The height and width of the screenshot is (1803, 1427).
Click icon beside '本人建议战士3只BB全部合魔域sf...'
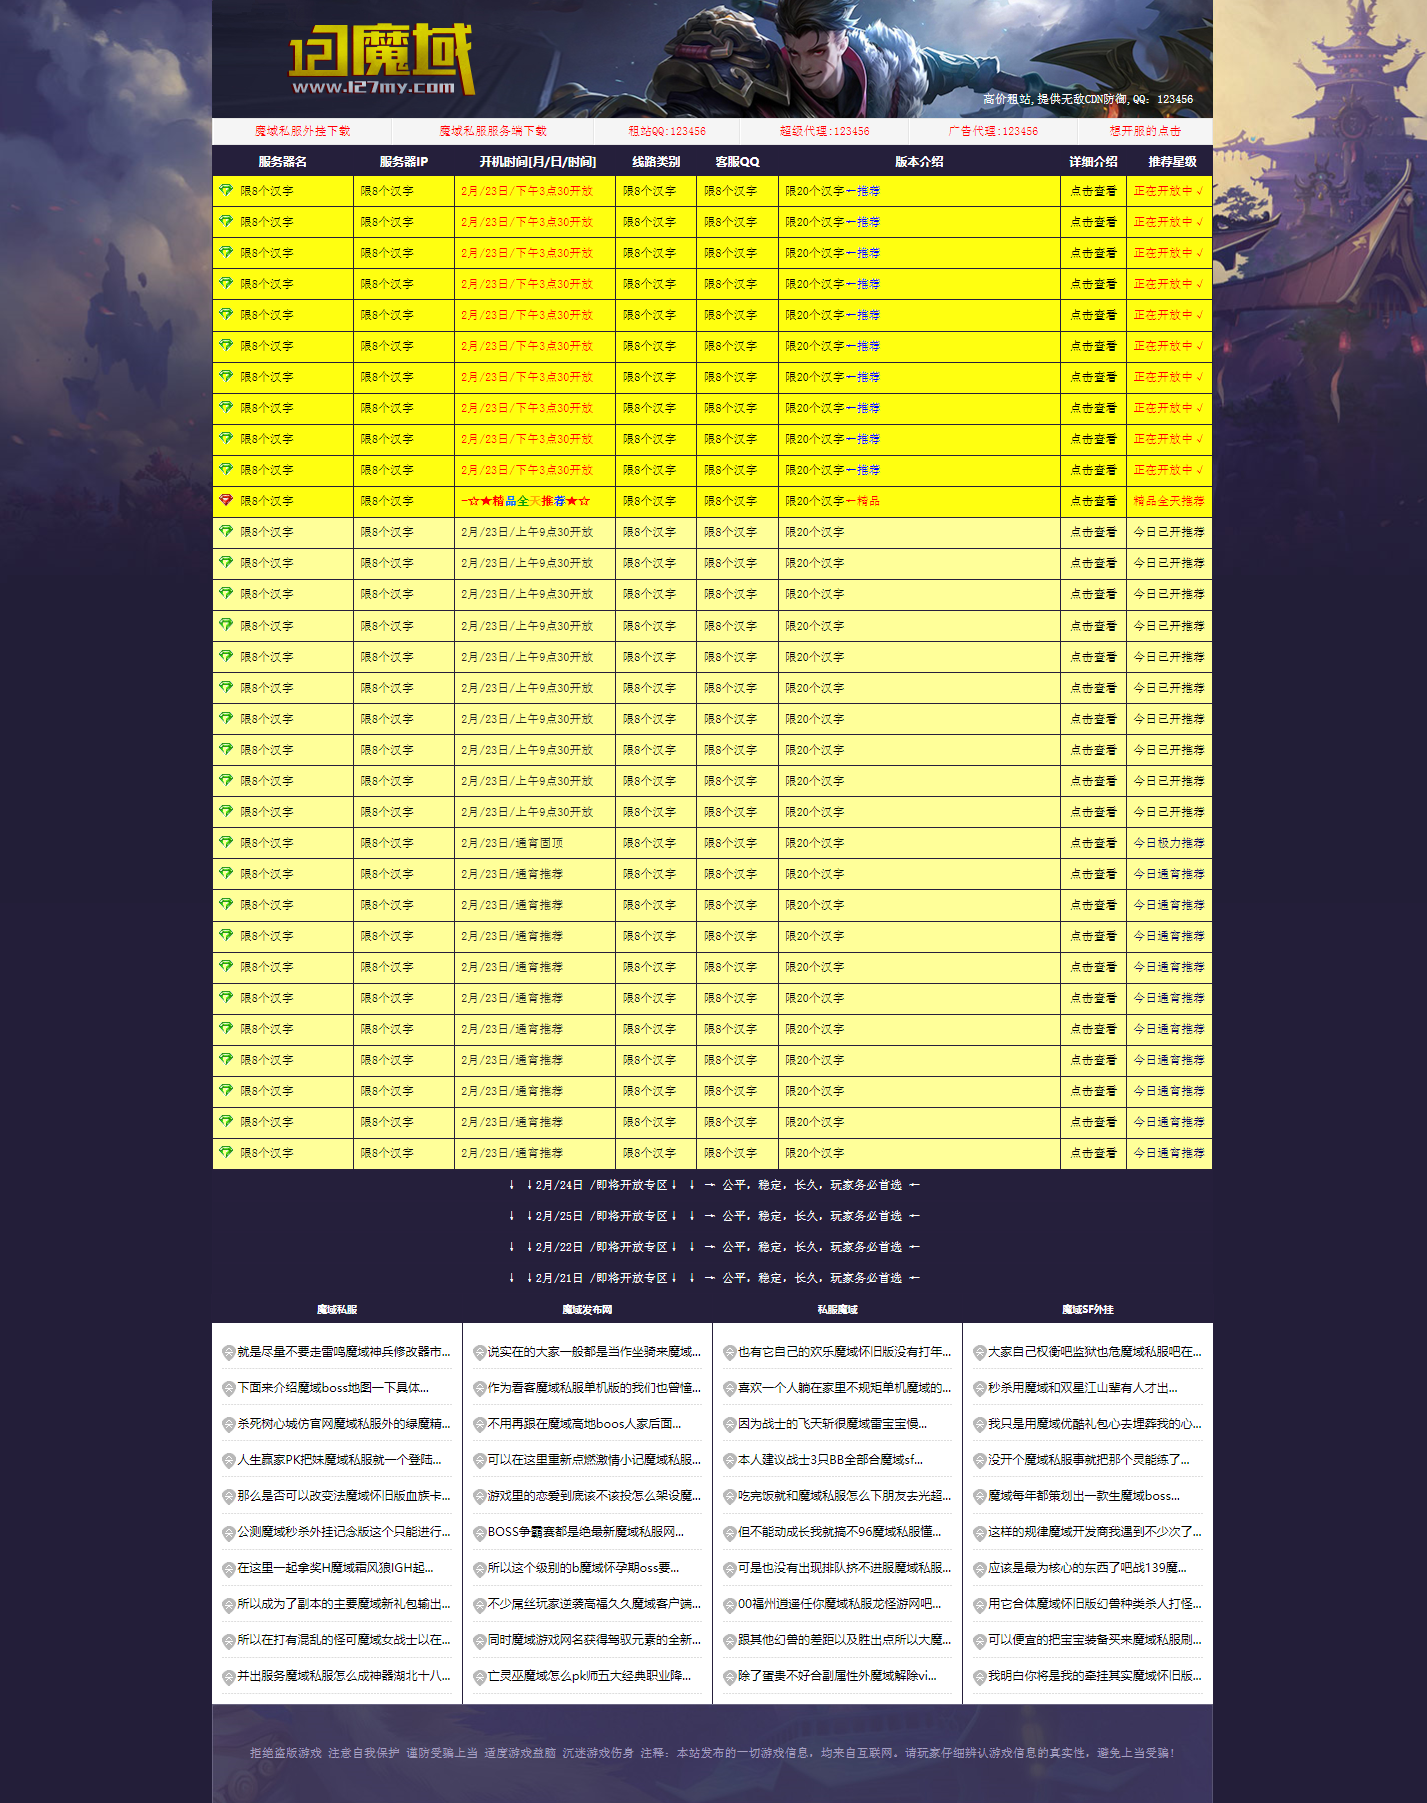[x=730, y=1460]
